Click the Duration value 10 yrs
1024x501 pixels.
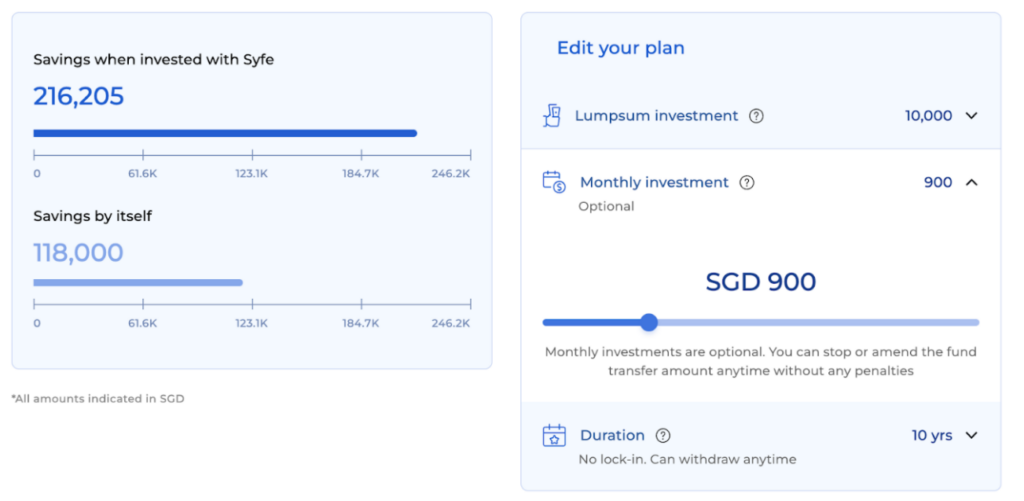(x=932, y=436)
